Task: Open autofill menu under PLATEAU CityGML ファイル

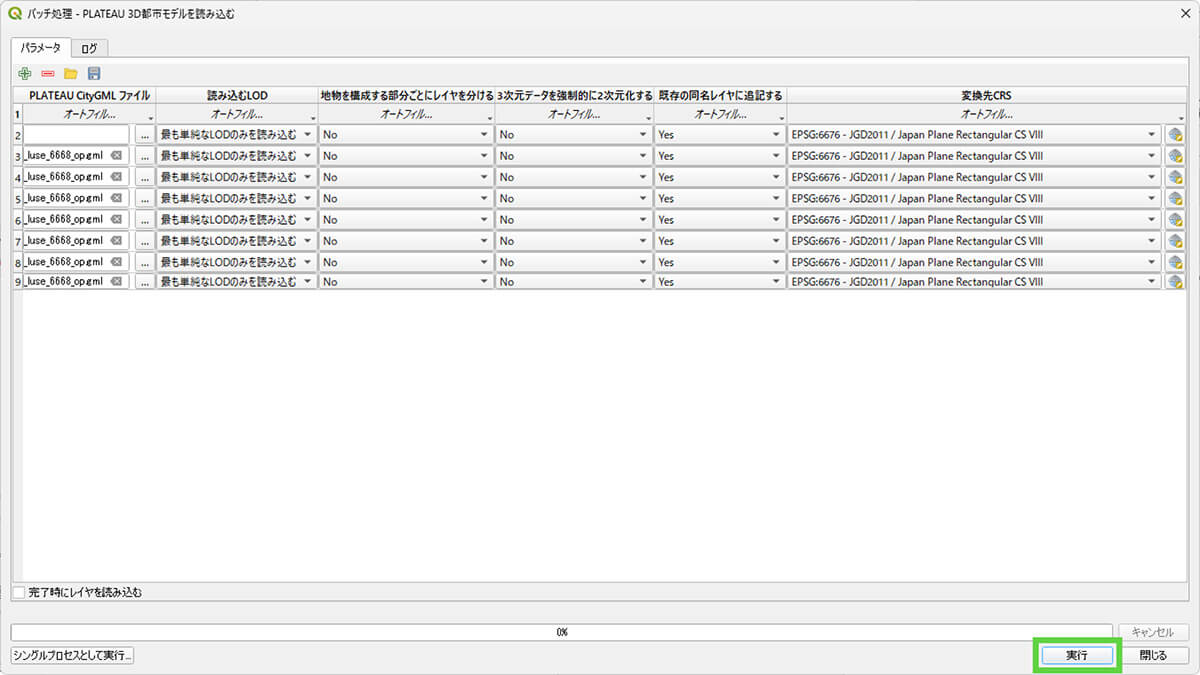Action: click(x=90, y=114)
